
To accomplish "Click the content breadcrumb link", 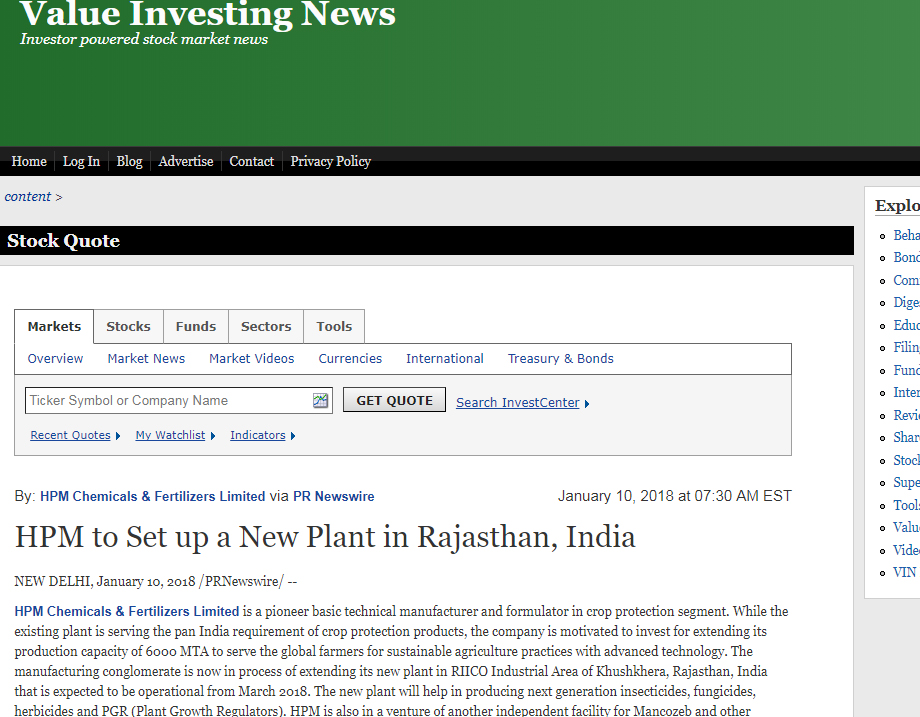I will pyautogui.click(x=28, y=197).
